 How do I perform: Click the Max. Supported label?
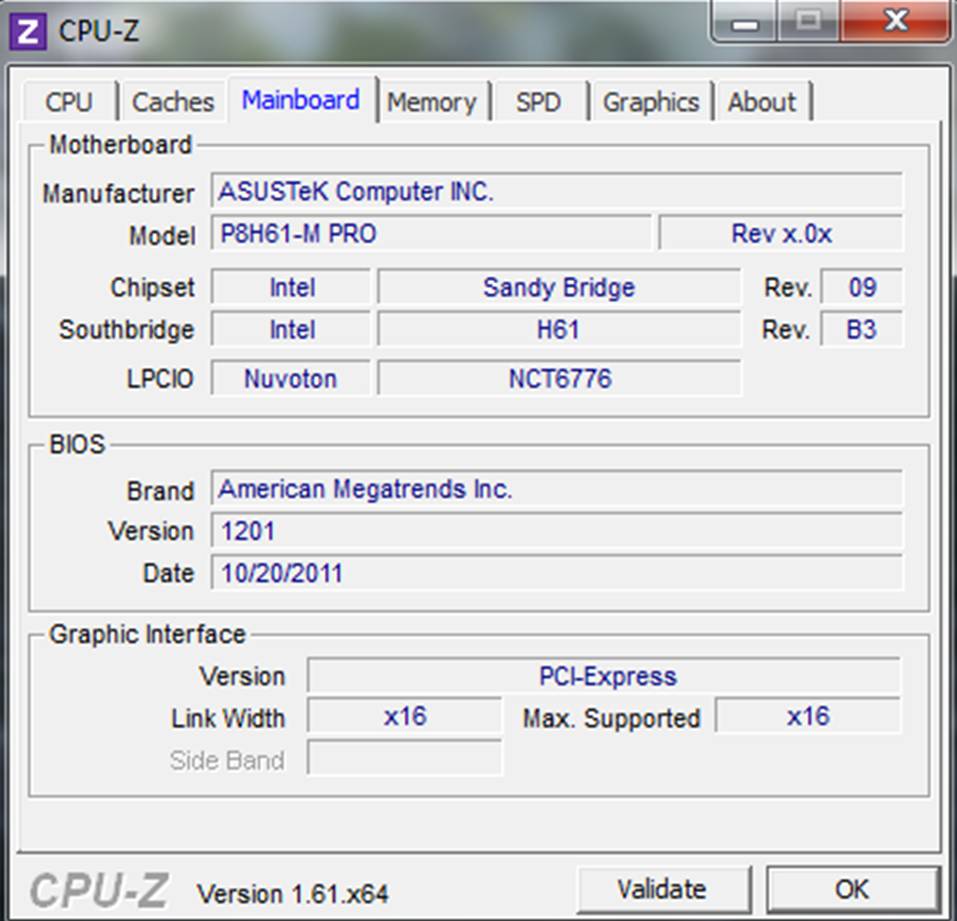click(612, 719)
